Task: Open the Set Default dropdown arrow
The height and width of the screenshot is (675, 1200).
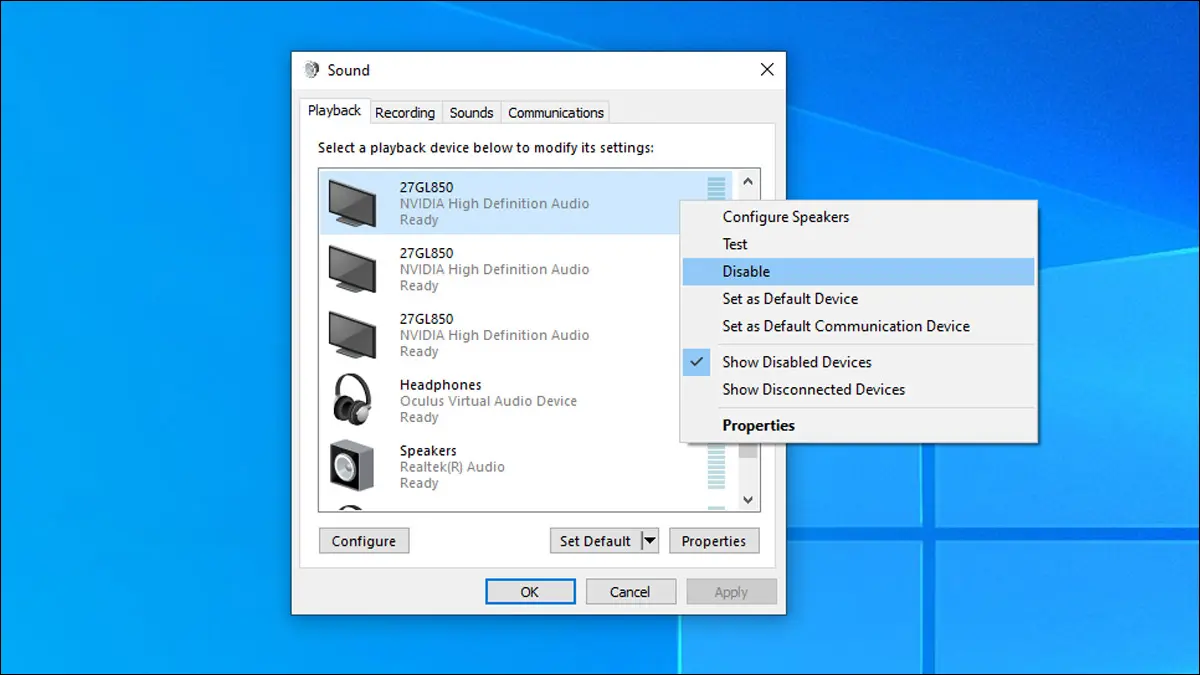Action: (650, 541)
